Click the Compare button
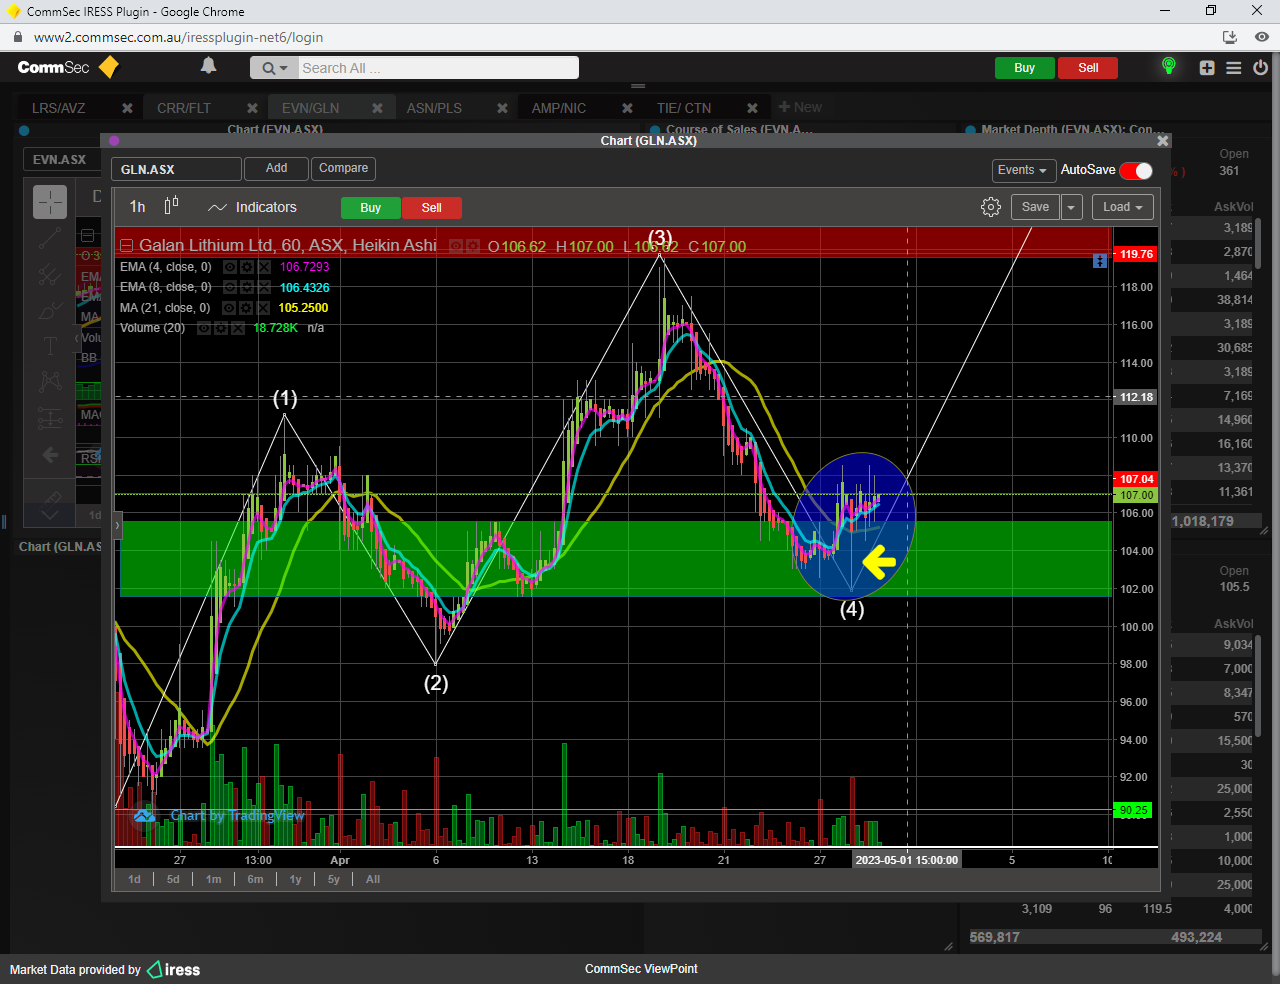 (x=343, y=168)
